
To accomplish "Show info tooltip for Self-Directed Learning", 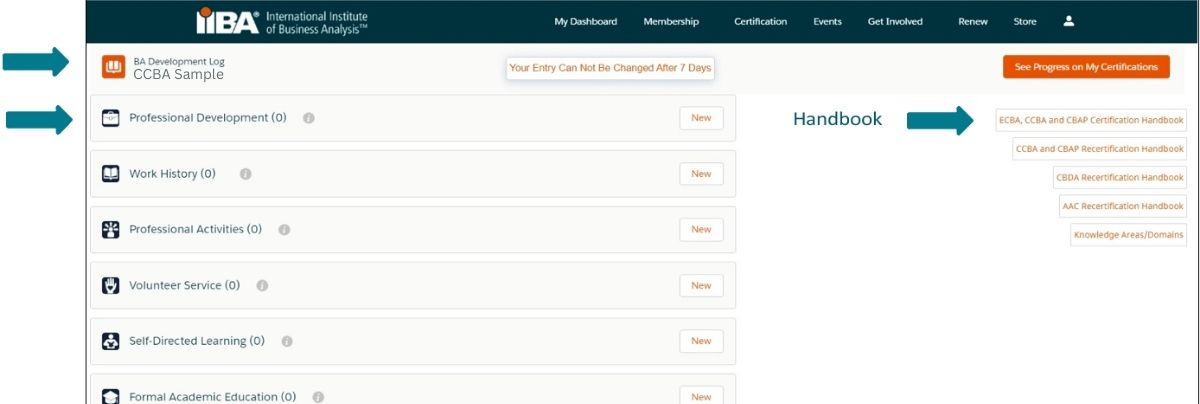I will [x=287, y=342].
